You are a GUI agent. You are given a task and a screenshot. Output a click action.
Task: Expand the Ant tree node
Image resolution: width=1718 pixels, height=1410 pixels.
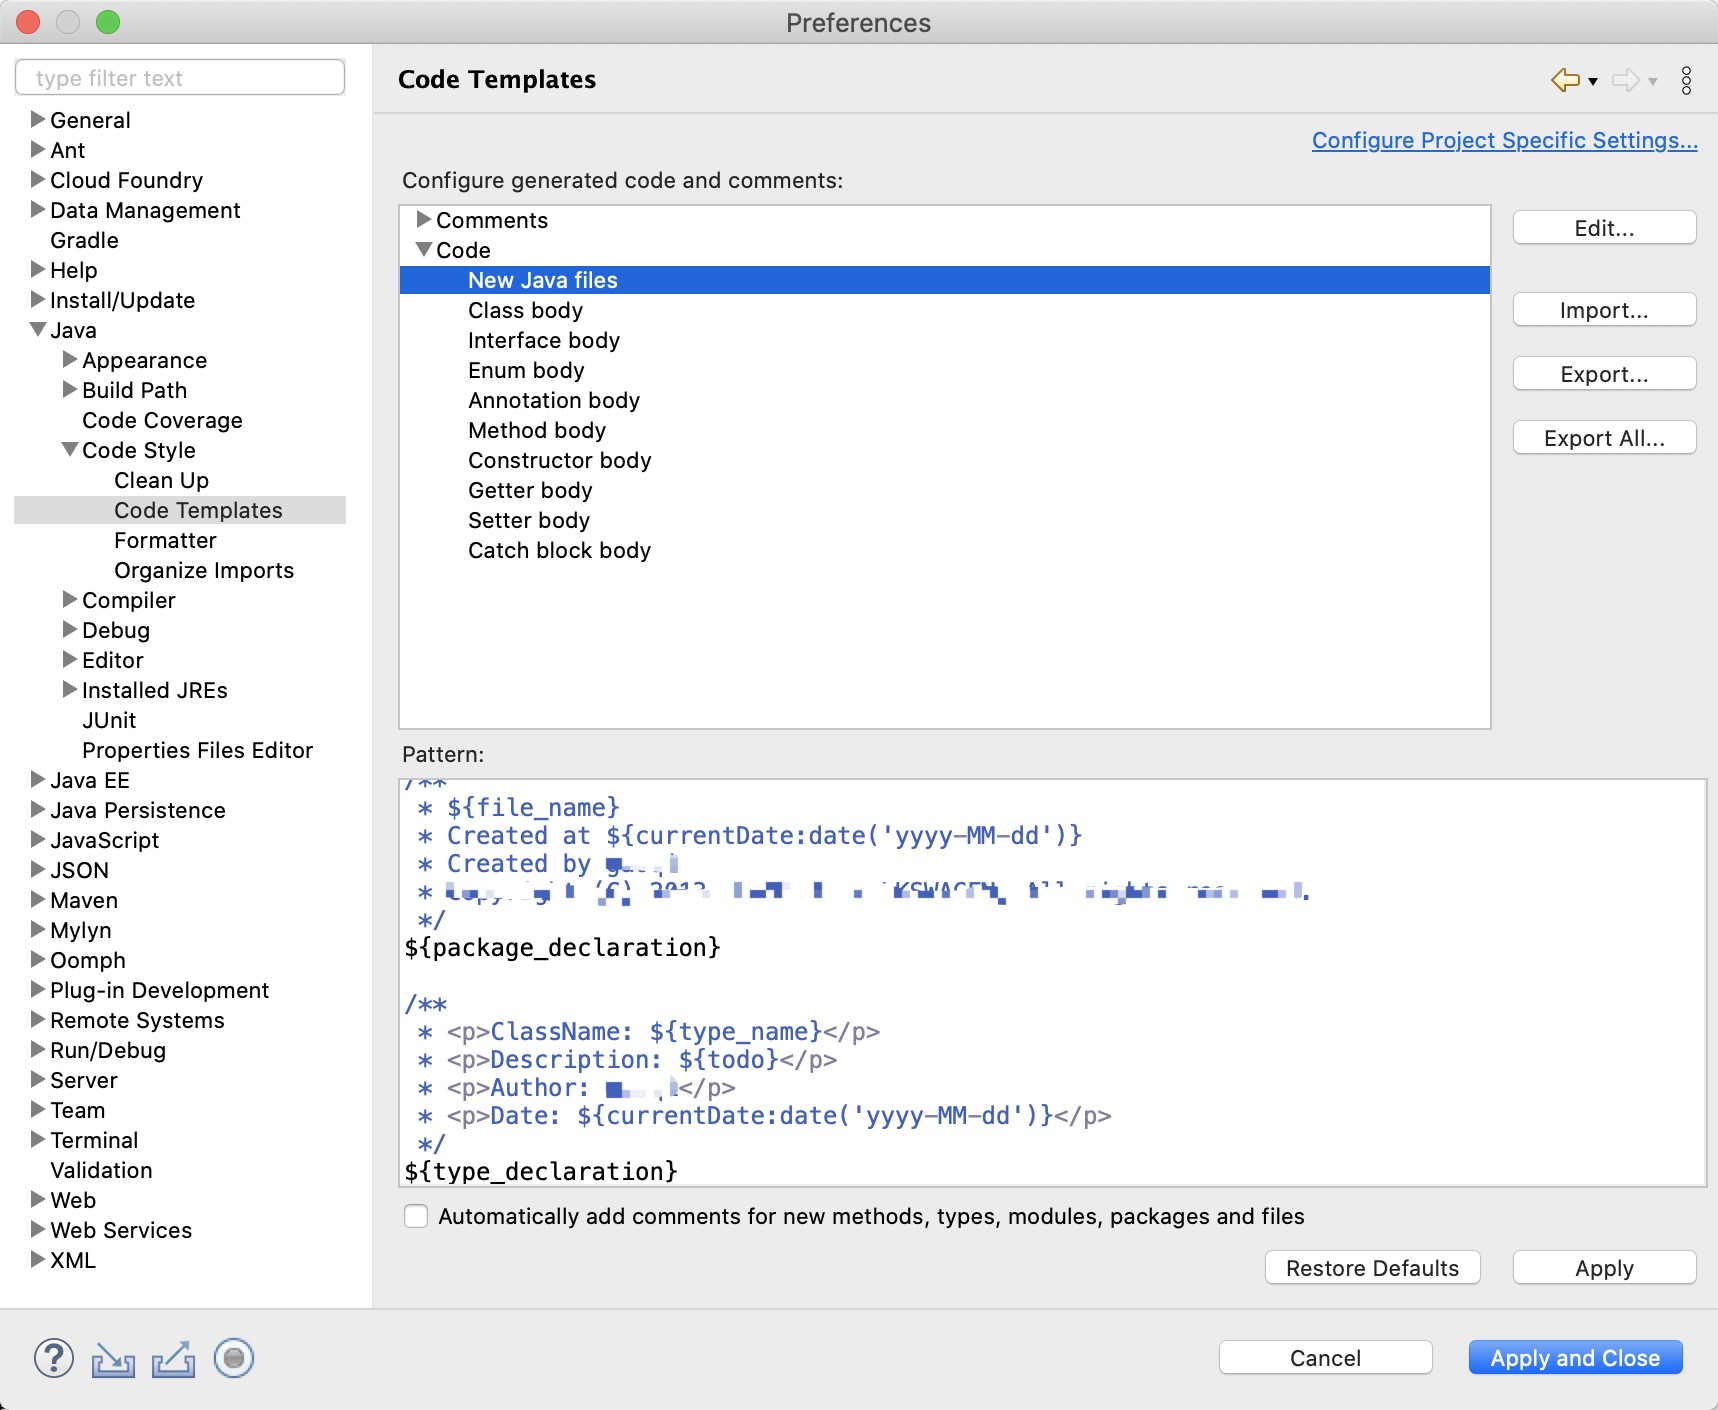pyautogui.click(x=38, y=149)
